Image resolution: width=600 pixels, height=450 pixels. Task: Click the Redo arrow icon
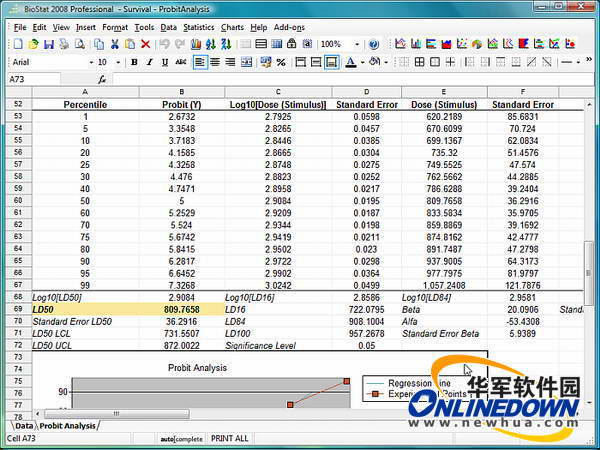[180, 44]
